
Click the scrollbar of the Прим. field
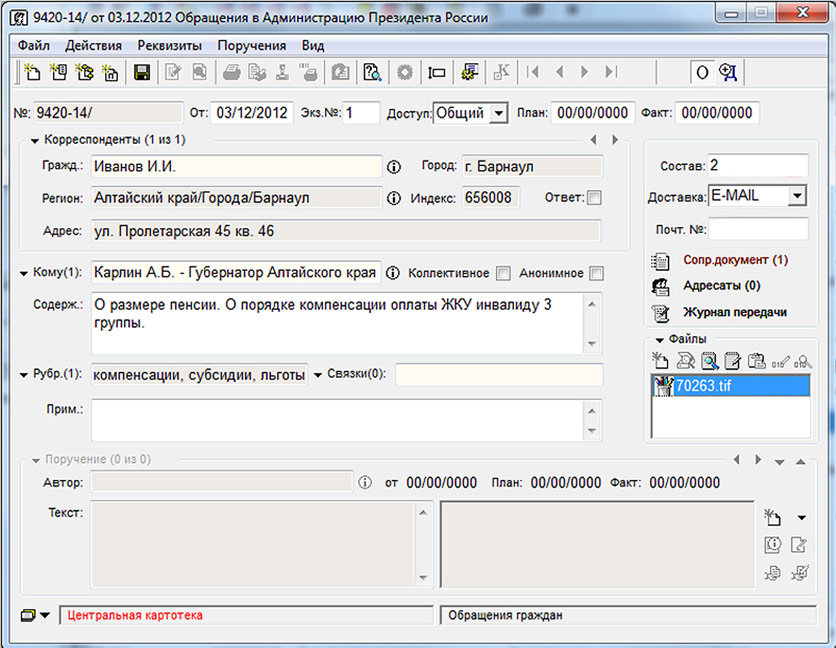(x=592, y=420)
